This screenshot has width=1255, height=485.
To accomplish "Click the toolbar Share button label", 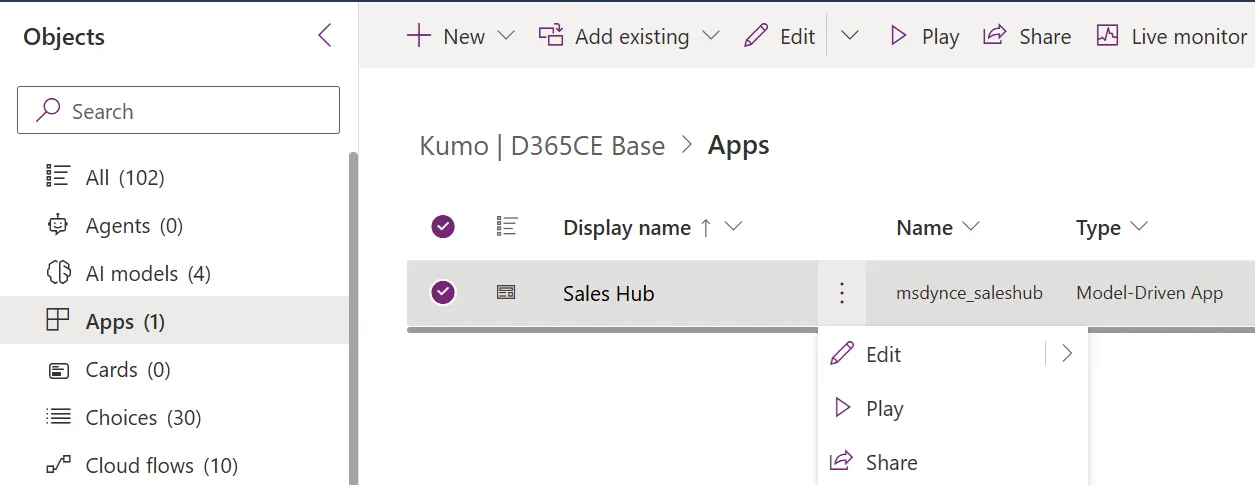I will (x=1045, y=36).
